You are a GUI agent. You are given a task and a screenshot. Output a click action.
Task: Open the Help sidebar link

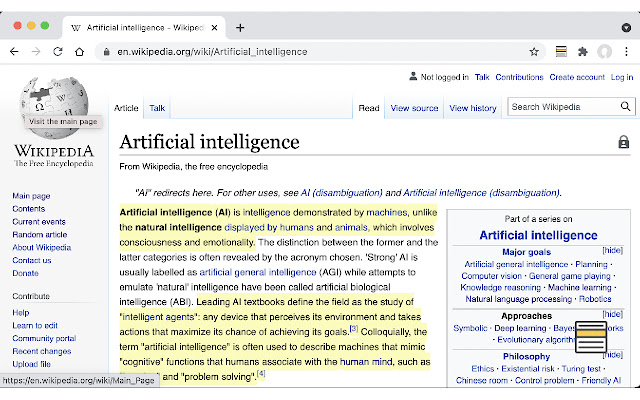click(21, 313)
